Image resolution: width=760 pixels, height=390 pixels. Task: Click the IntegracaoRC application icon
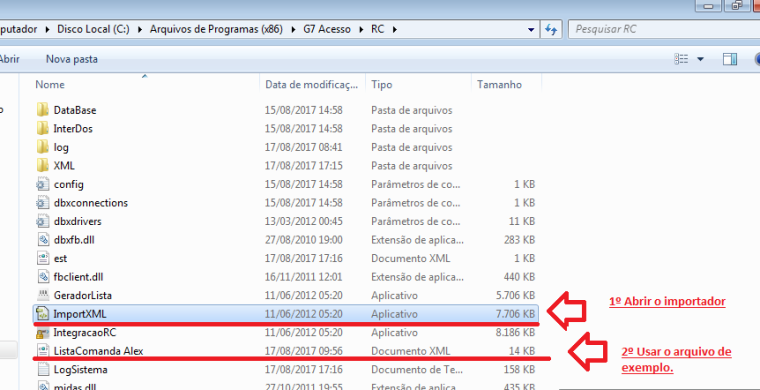pos(43,332)
